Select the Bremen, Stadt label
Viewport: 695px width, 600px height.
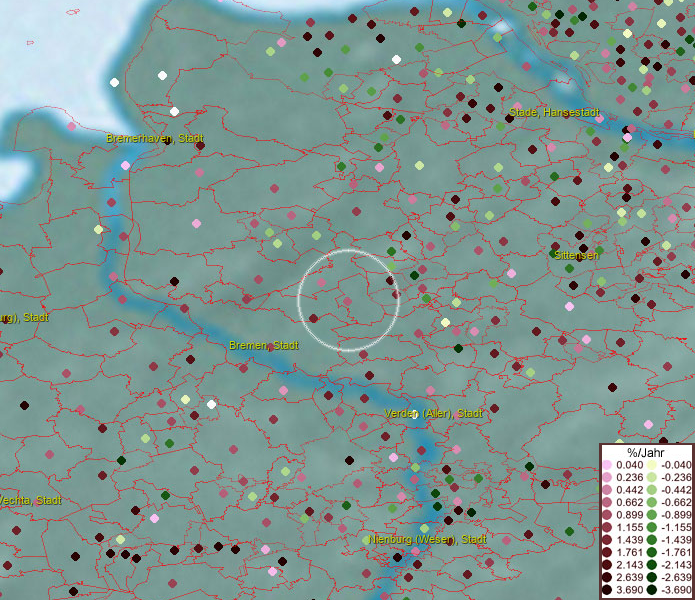(x=263, y=346)
